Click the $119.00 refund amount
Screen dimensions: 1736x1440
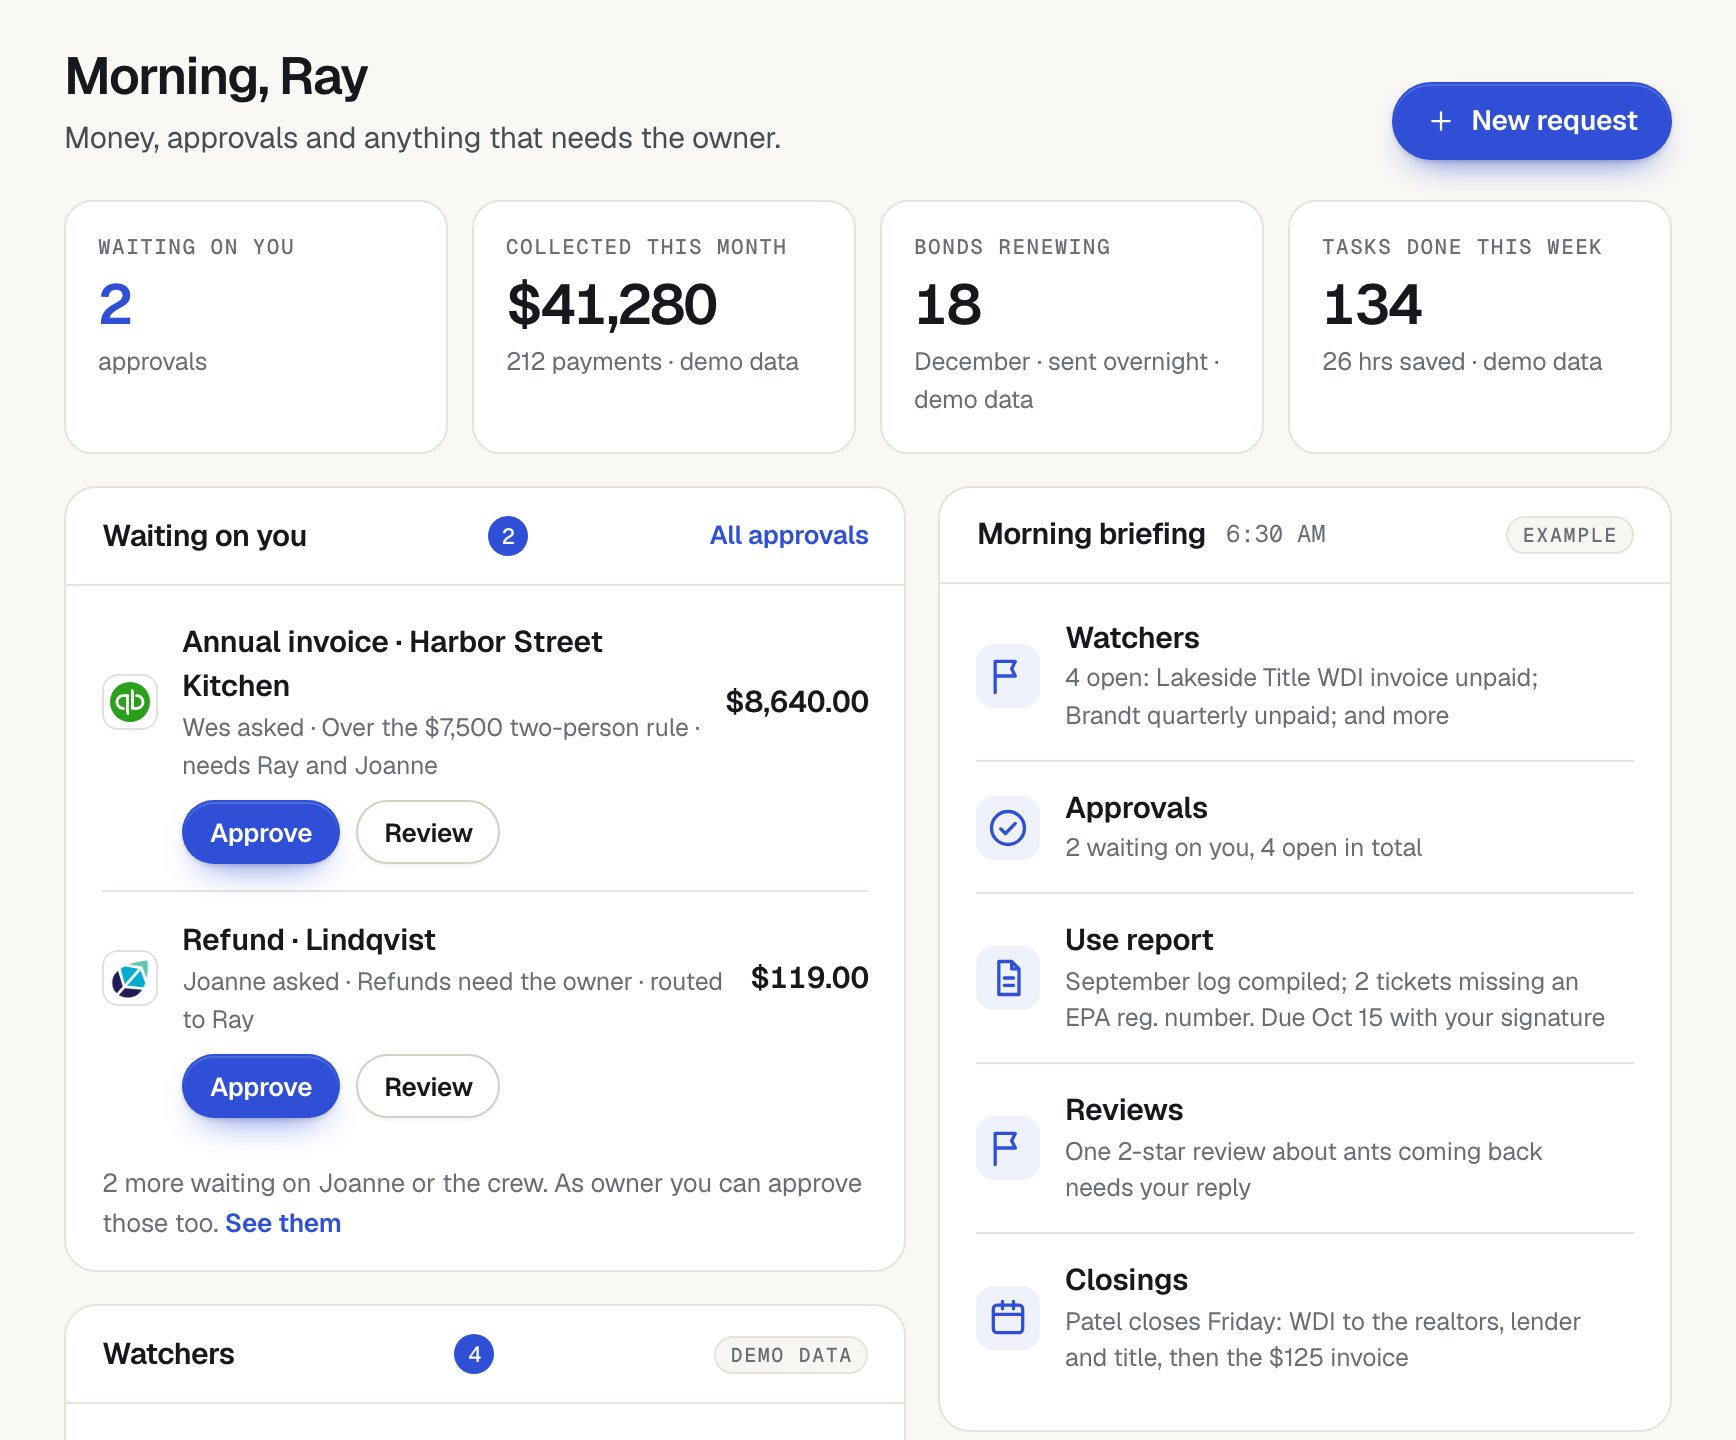coord(810,978)
